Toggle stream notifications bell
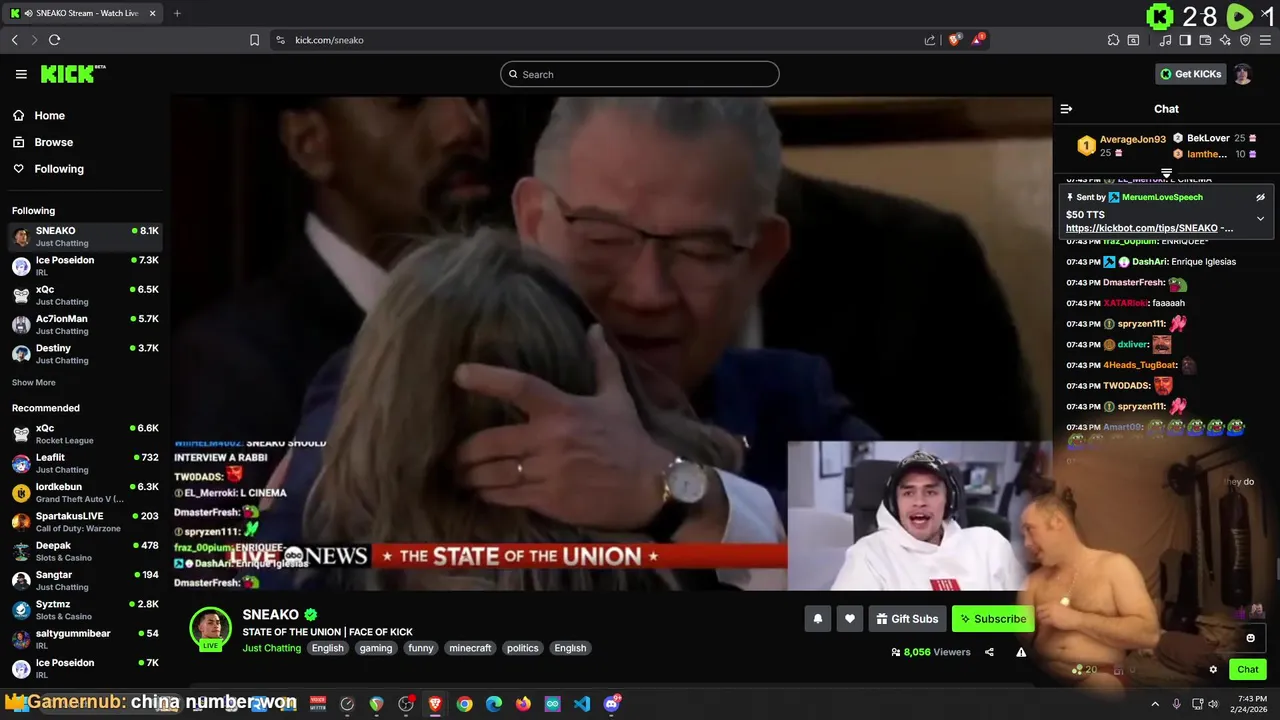The image size is (1280, 720). 817,619
